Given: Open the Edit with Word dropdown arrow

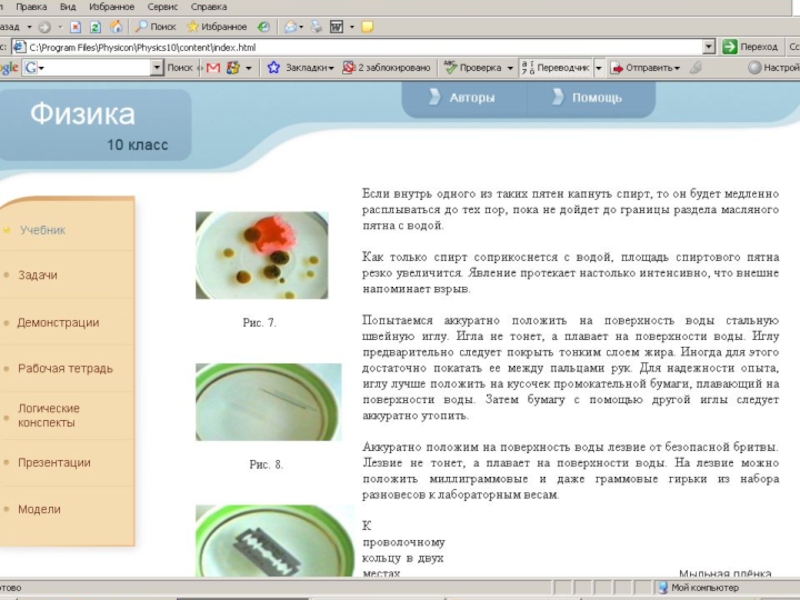Looking at the screenshot, I should pyautogui.click(x=352, y=27).
